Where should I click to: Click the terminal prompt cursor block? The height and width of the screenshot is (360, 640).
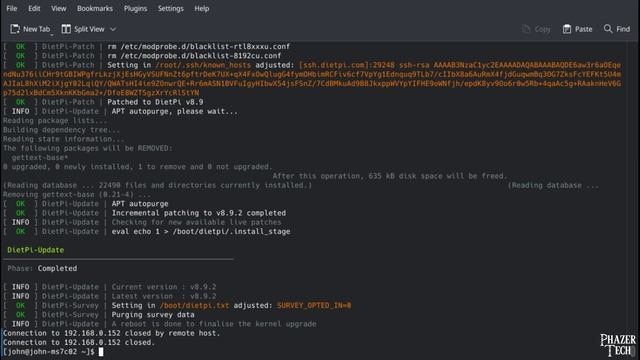101,352
